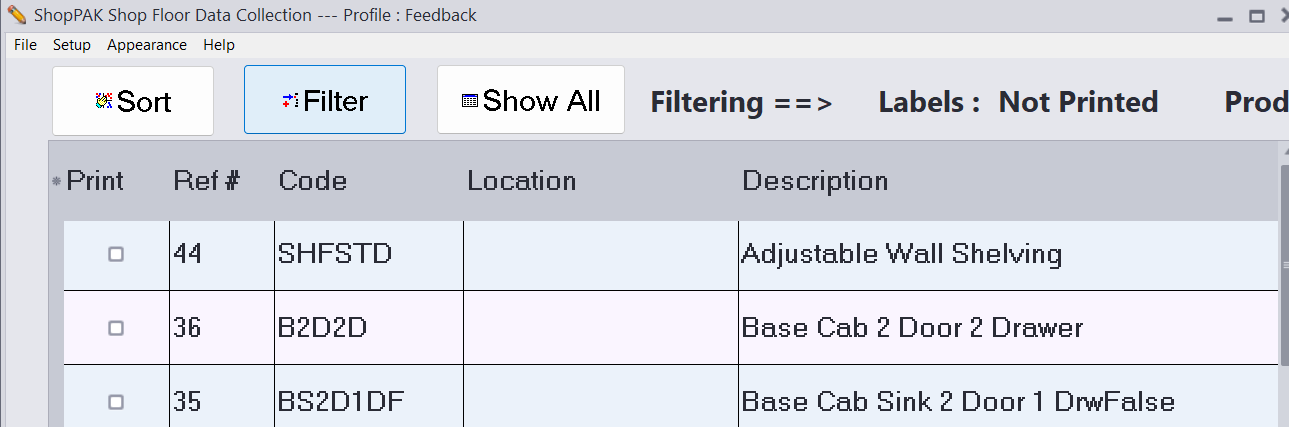Check the Print box for B2D2D row
Screen dimensions: 1289x427
pyautogui.click(x=116, y=328)
